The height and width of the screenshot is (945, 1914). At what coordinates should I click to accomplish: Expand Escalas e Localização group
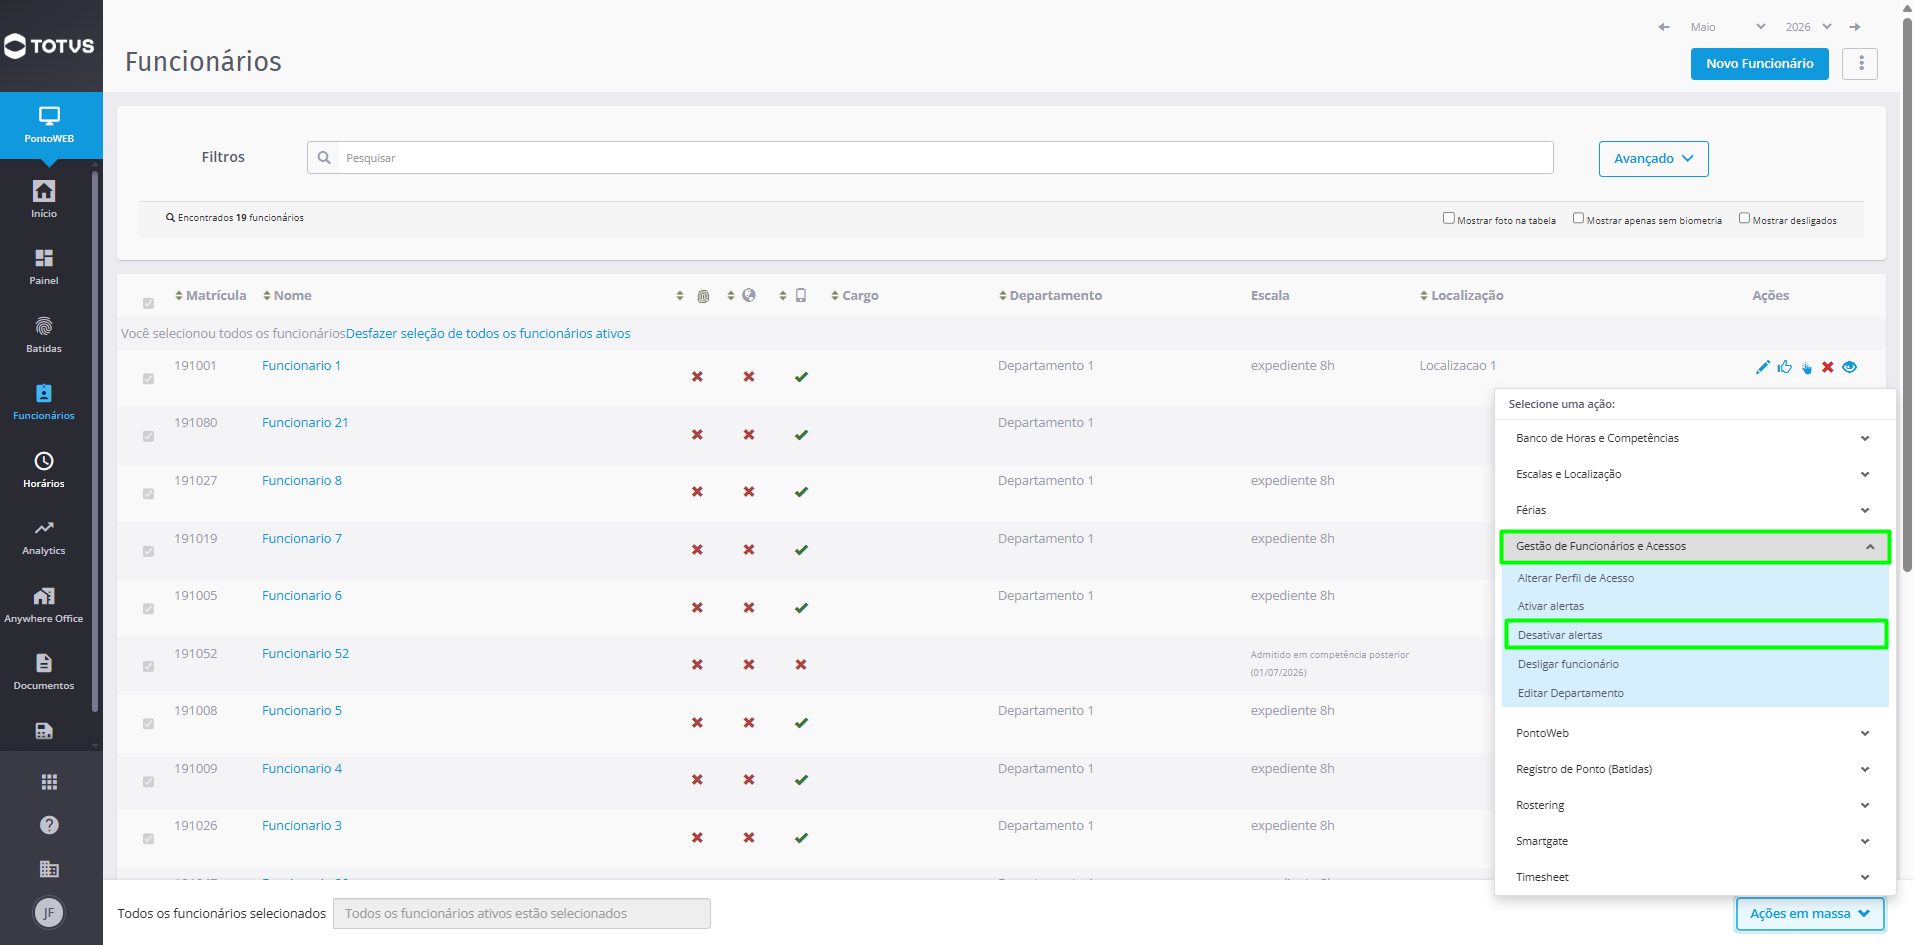coord(1694,474)
